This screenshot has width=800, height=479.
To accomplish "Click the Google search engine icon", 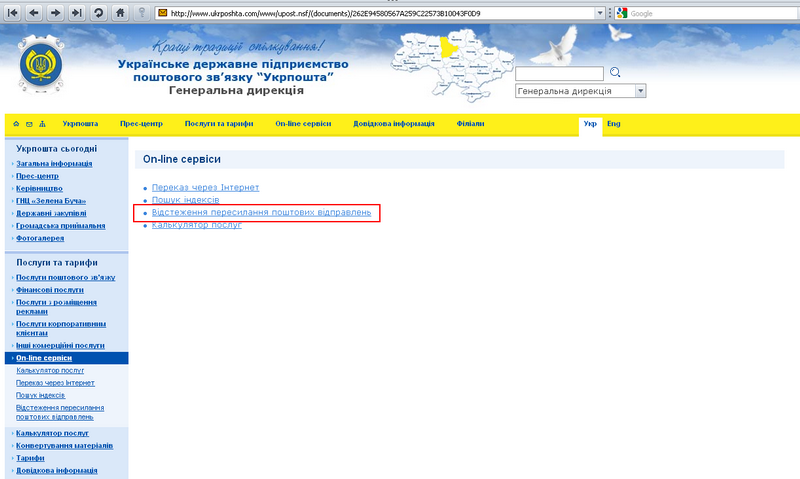I will coord(621,13).
